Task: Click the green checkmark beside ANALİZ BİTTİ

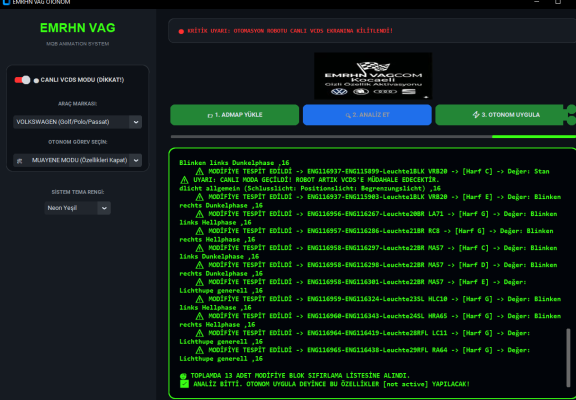Action: click(184, 384)
